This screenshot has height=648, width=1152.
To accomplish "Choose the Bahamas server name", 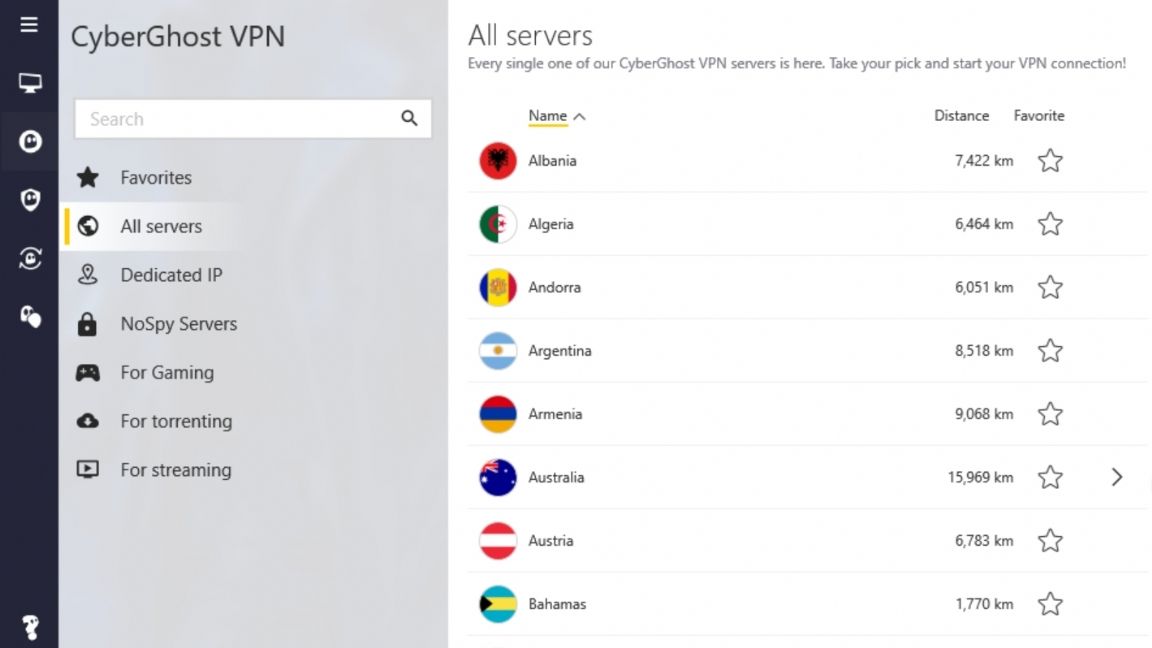I will [557, 604].
